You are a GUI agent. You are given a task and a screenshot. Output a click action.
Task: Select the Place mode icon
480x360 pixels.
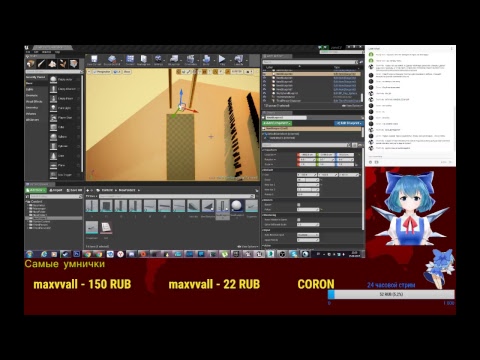click(x=31, y=63)
